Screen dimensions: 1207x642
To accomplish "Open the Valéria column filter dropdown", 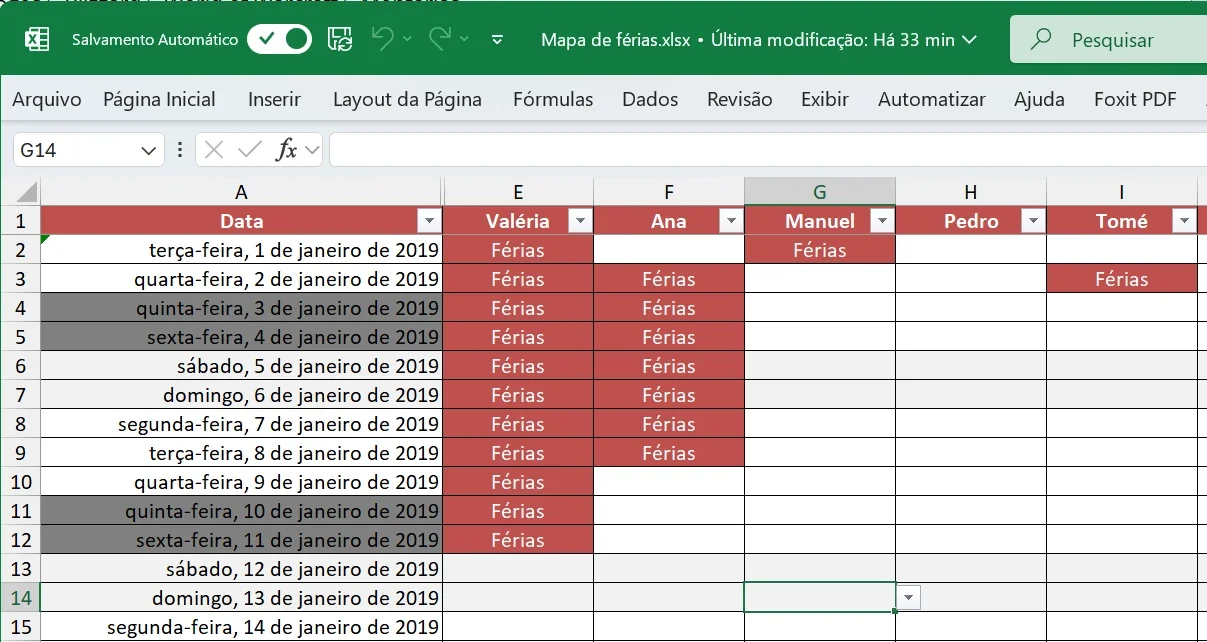I will [580, 221].
